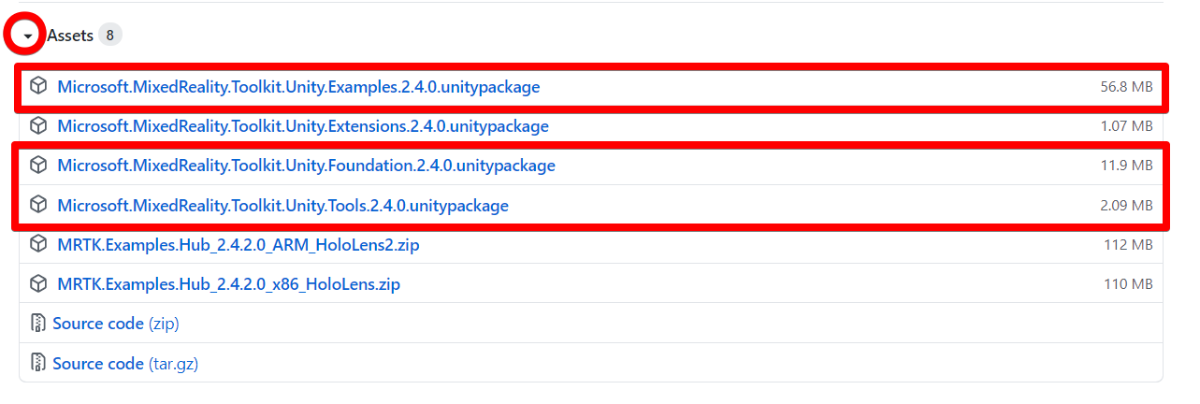Screen dimensions: 1200x404
Task: Download Unity.Extensions.2.4.0.unitypackage link
Action: 303,126
